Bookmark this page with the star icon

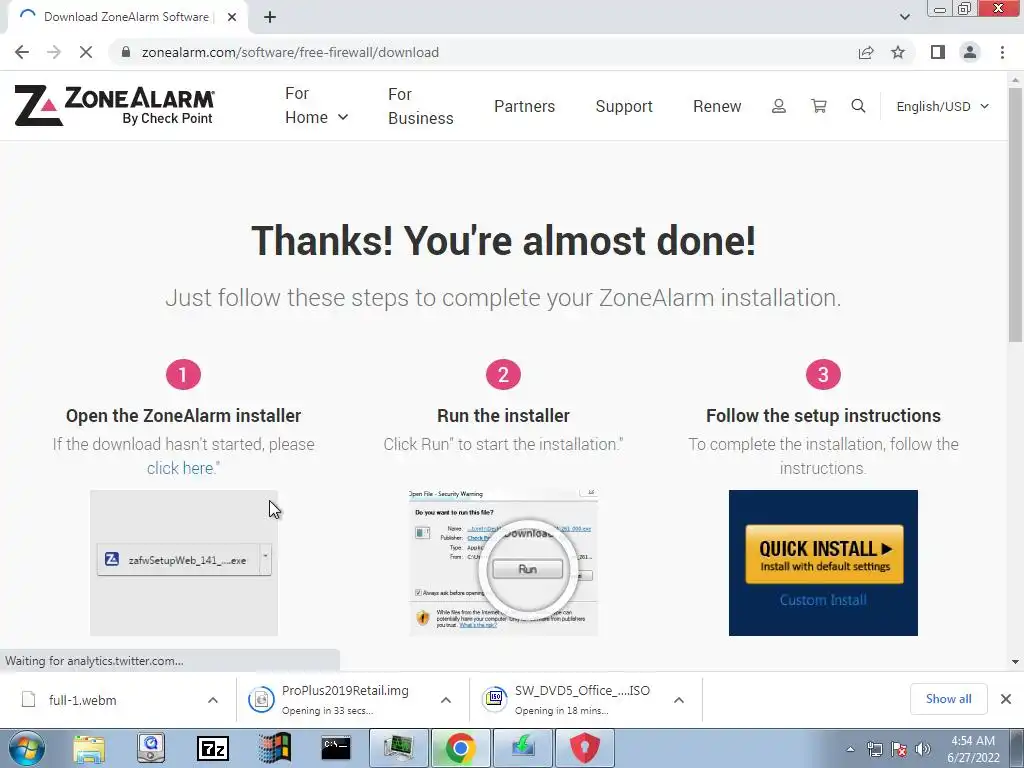point(898,52)
